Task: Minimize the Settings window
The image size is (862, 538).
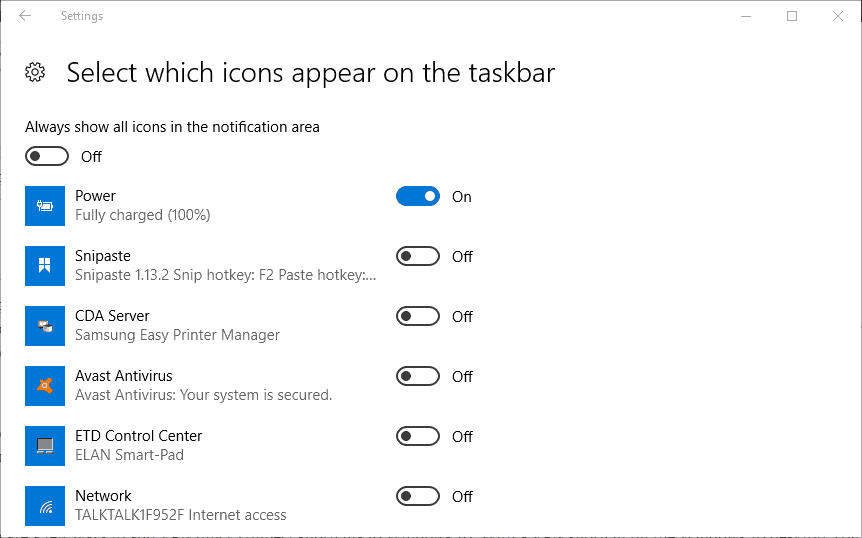Action: [746, 16]
